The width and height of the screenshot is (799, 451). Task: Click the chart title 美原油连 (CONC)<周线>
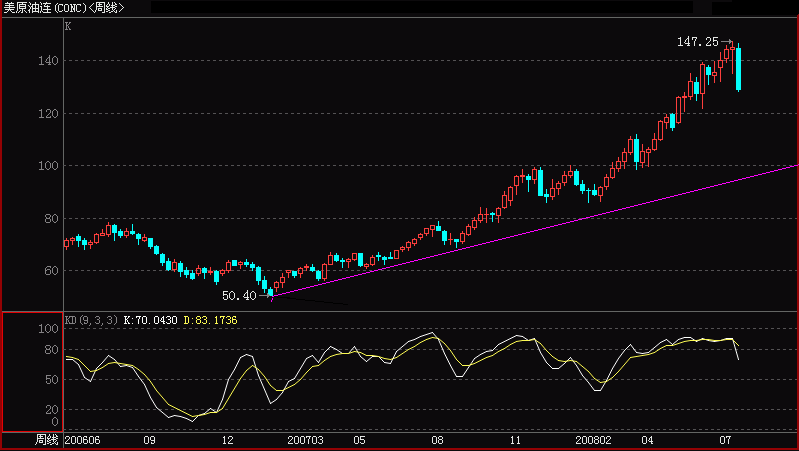pos(64,8)
